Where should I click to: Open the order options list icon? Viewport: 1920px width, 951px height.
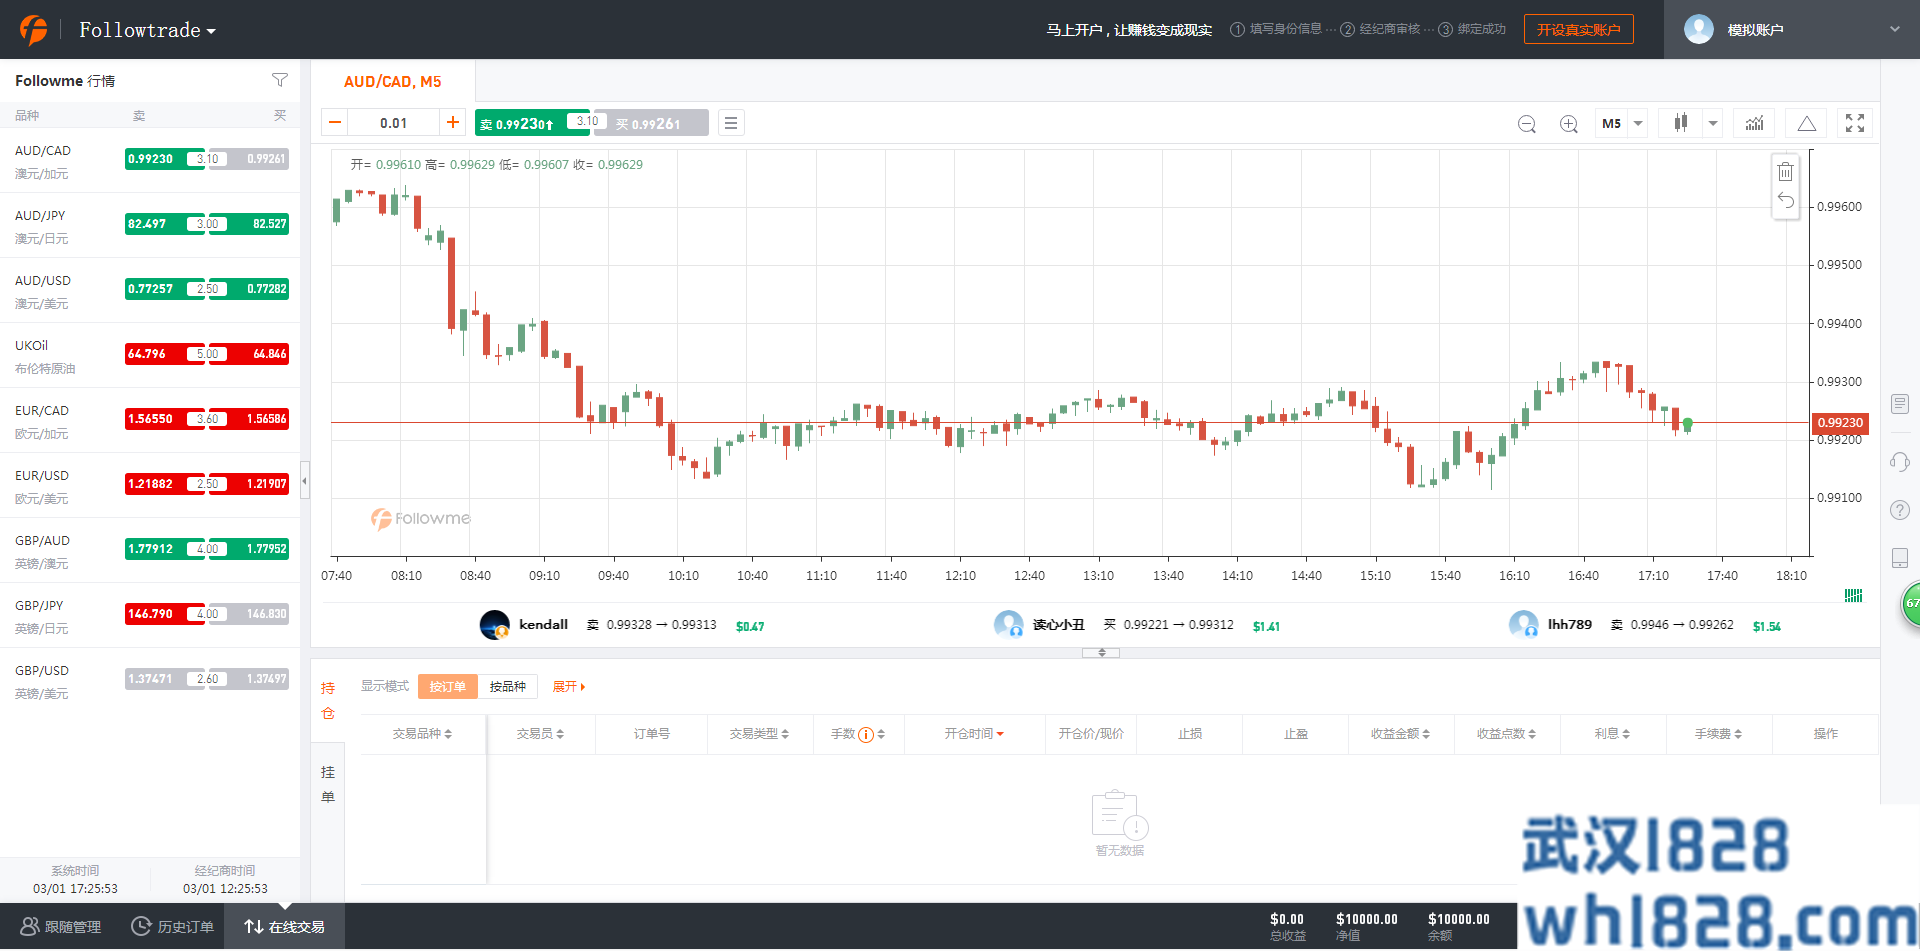pos(731,123)
